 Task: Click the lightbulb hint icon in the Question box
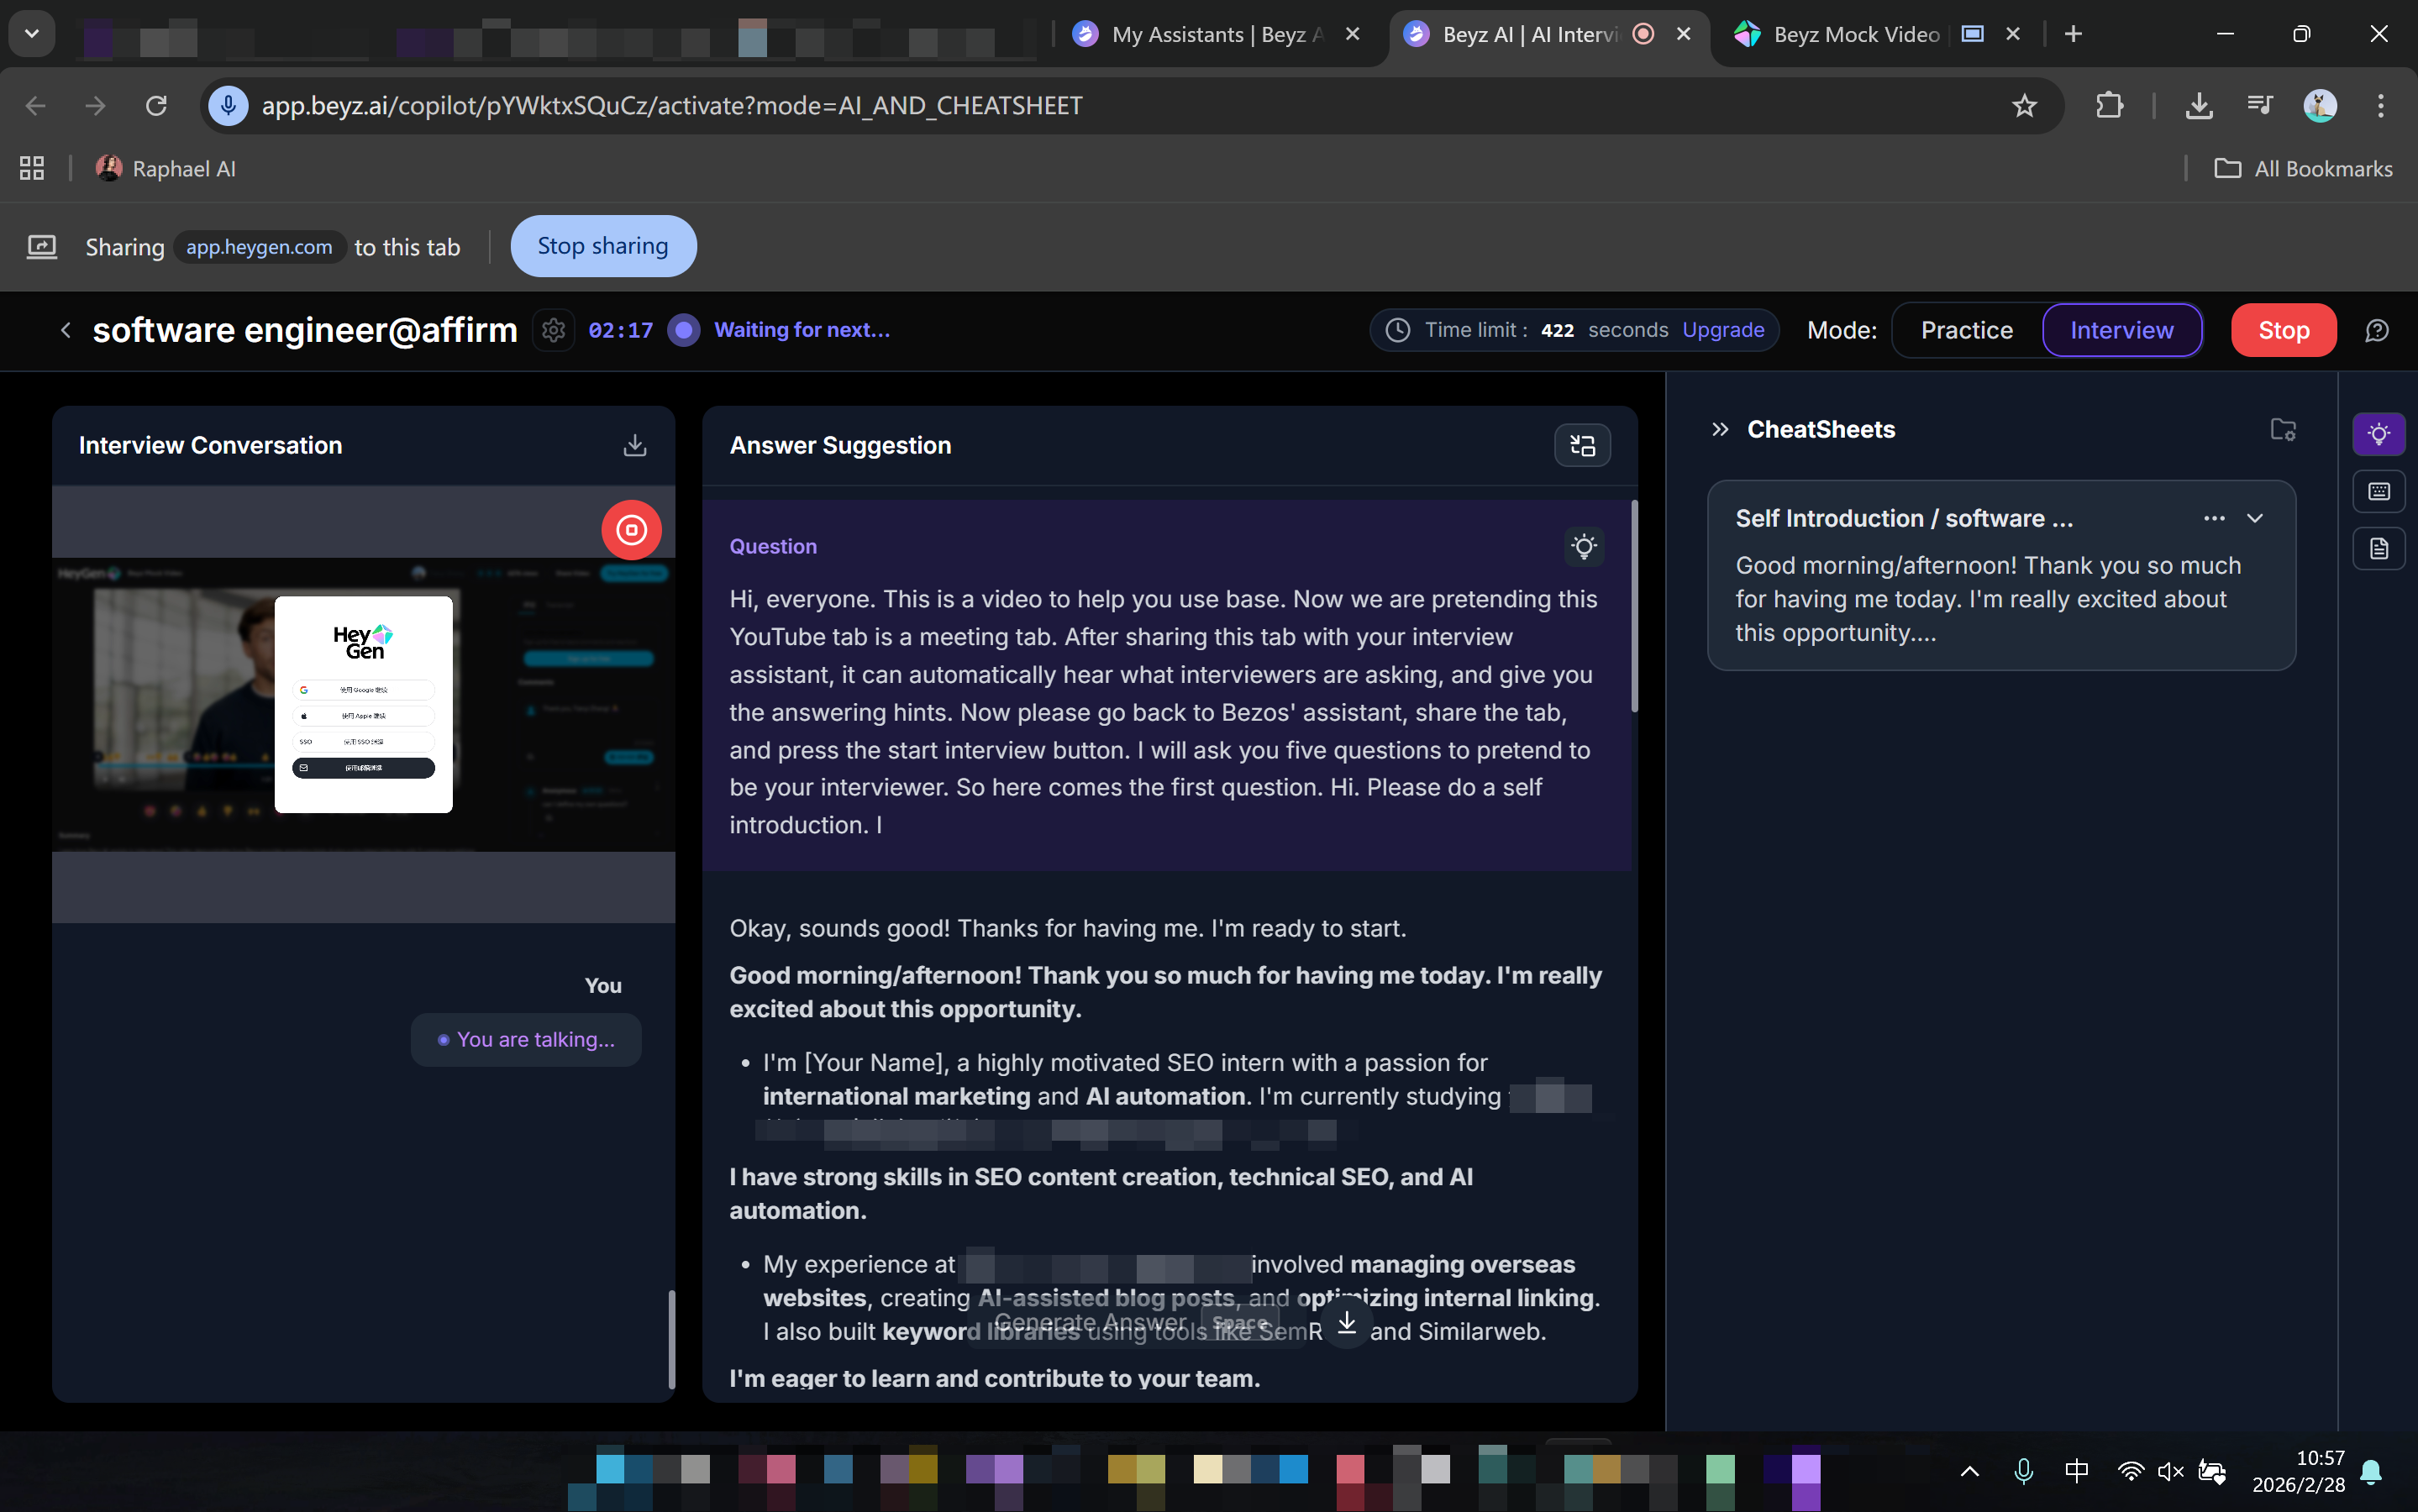[1583, 546]
